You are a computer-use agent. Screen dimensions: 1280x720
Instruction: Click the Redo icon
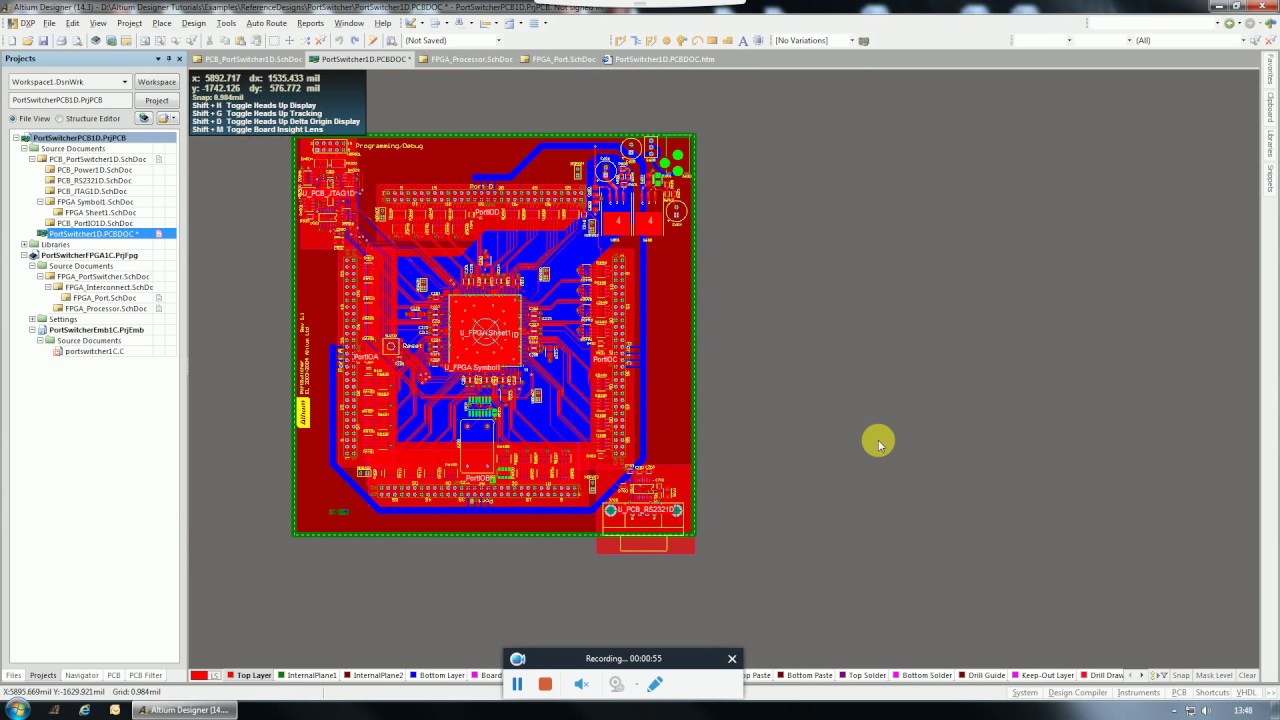coord(354,40)
